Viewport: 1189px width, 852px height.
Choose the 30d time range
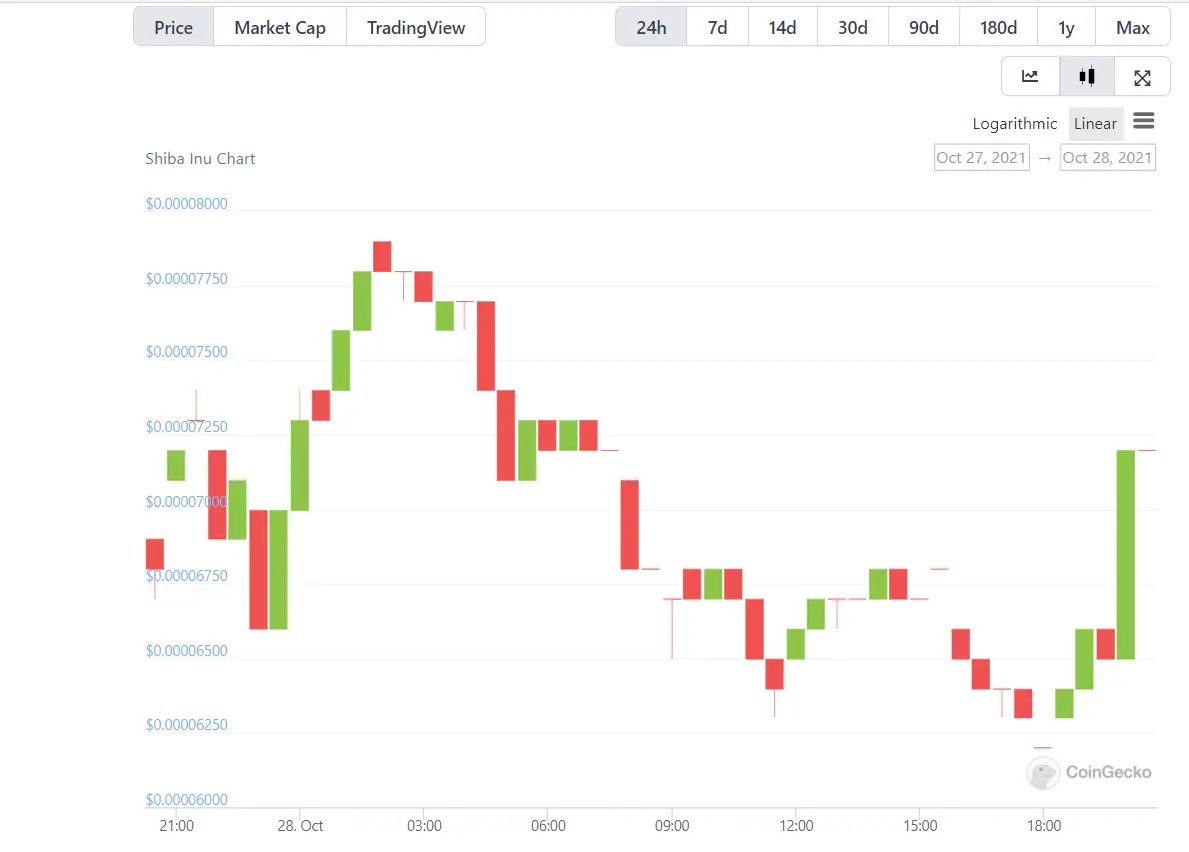(x=852, y=27)
